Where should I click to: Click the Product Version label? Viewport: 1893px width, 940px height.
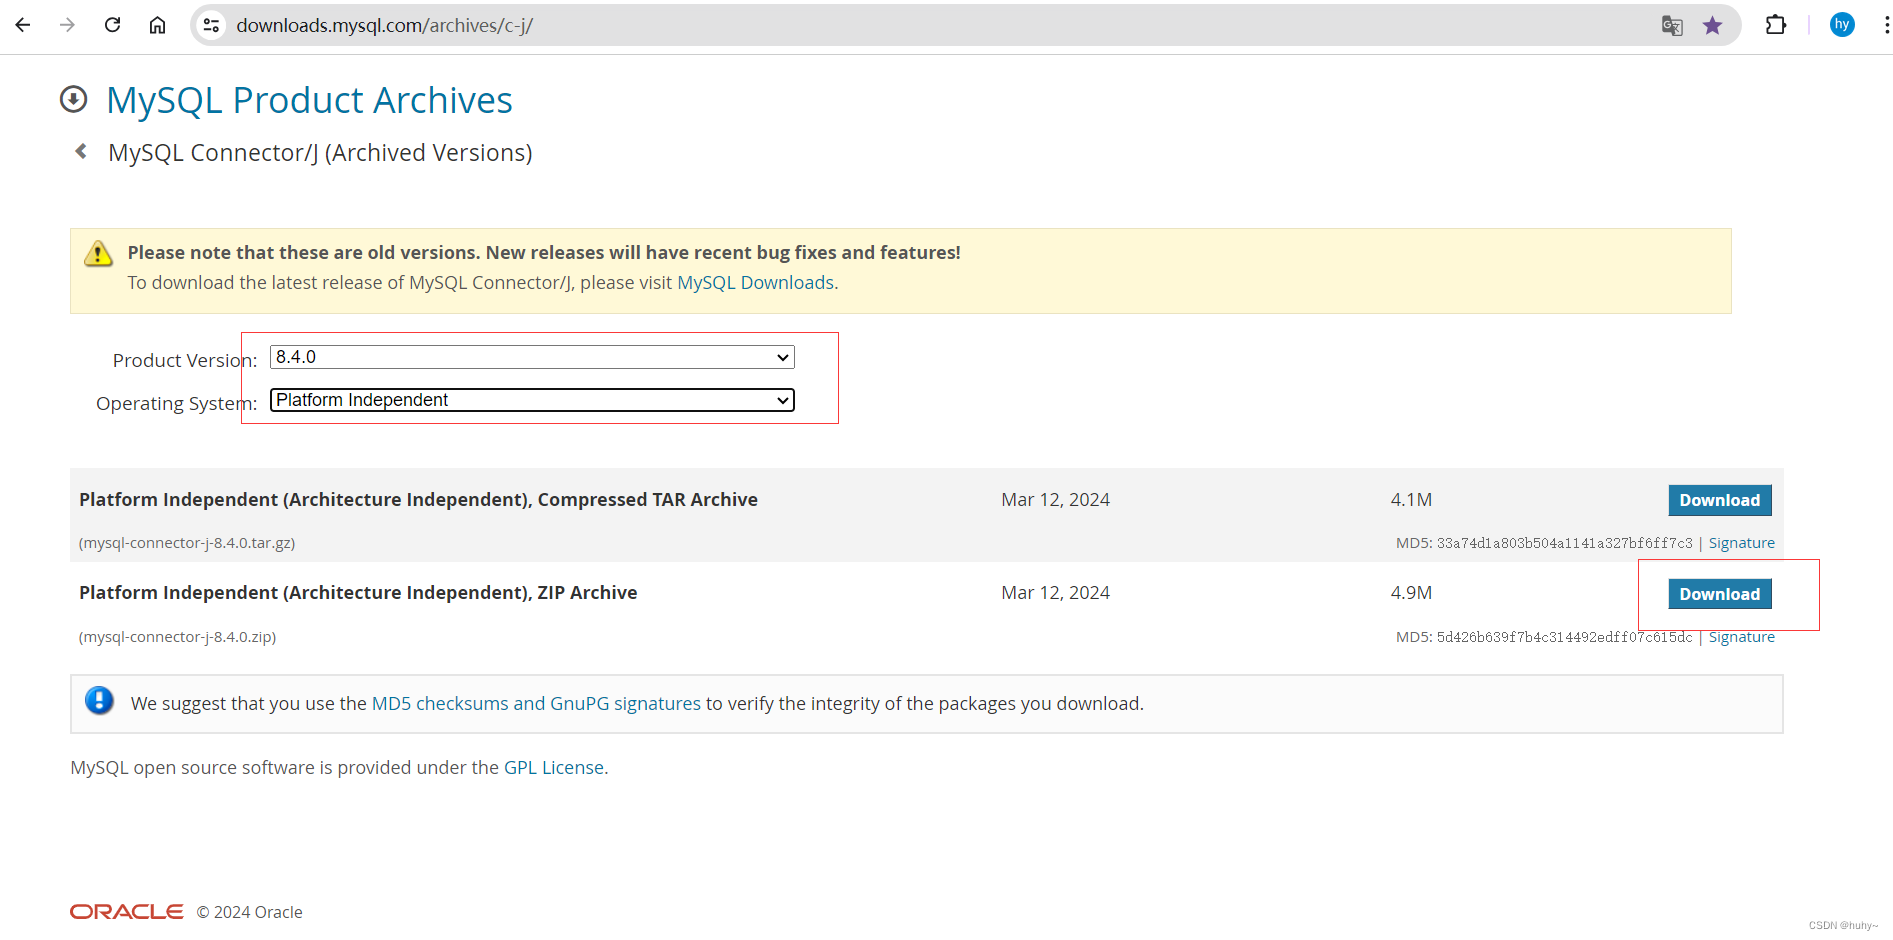point(185,360)
